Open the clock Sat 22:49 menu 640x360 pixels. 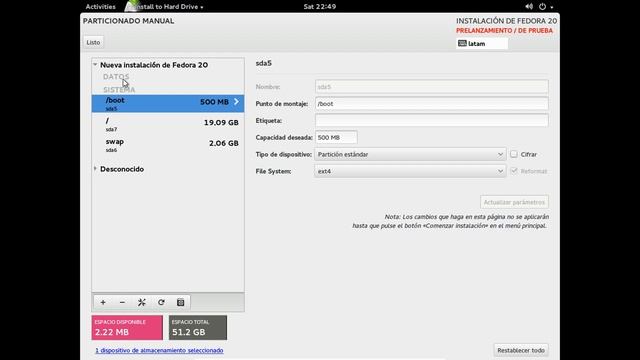(x=320, y=7)
